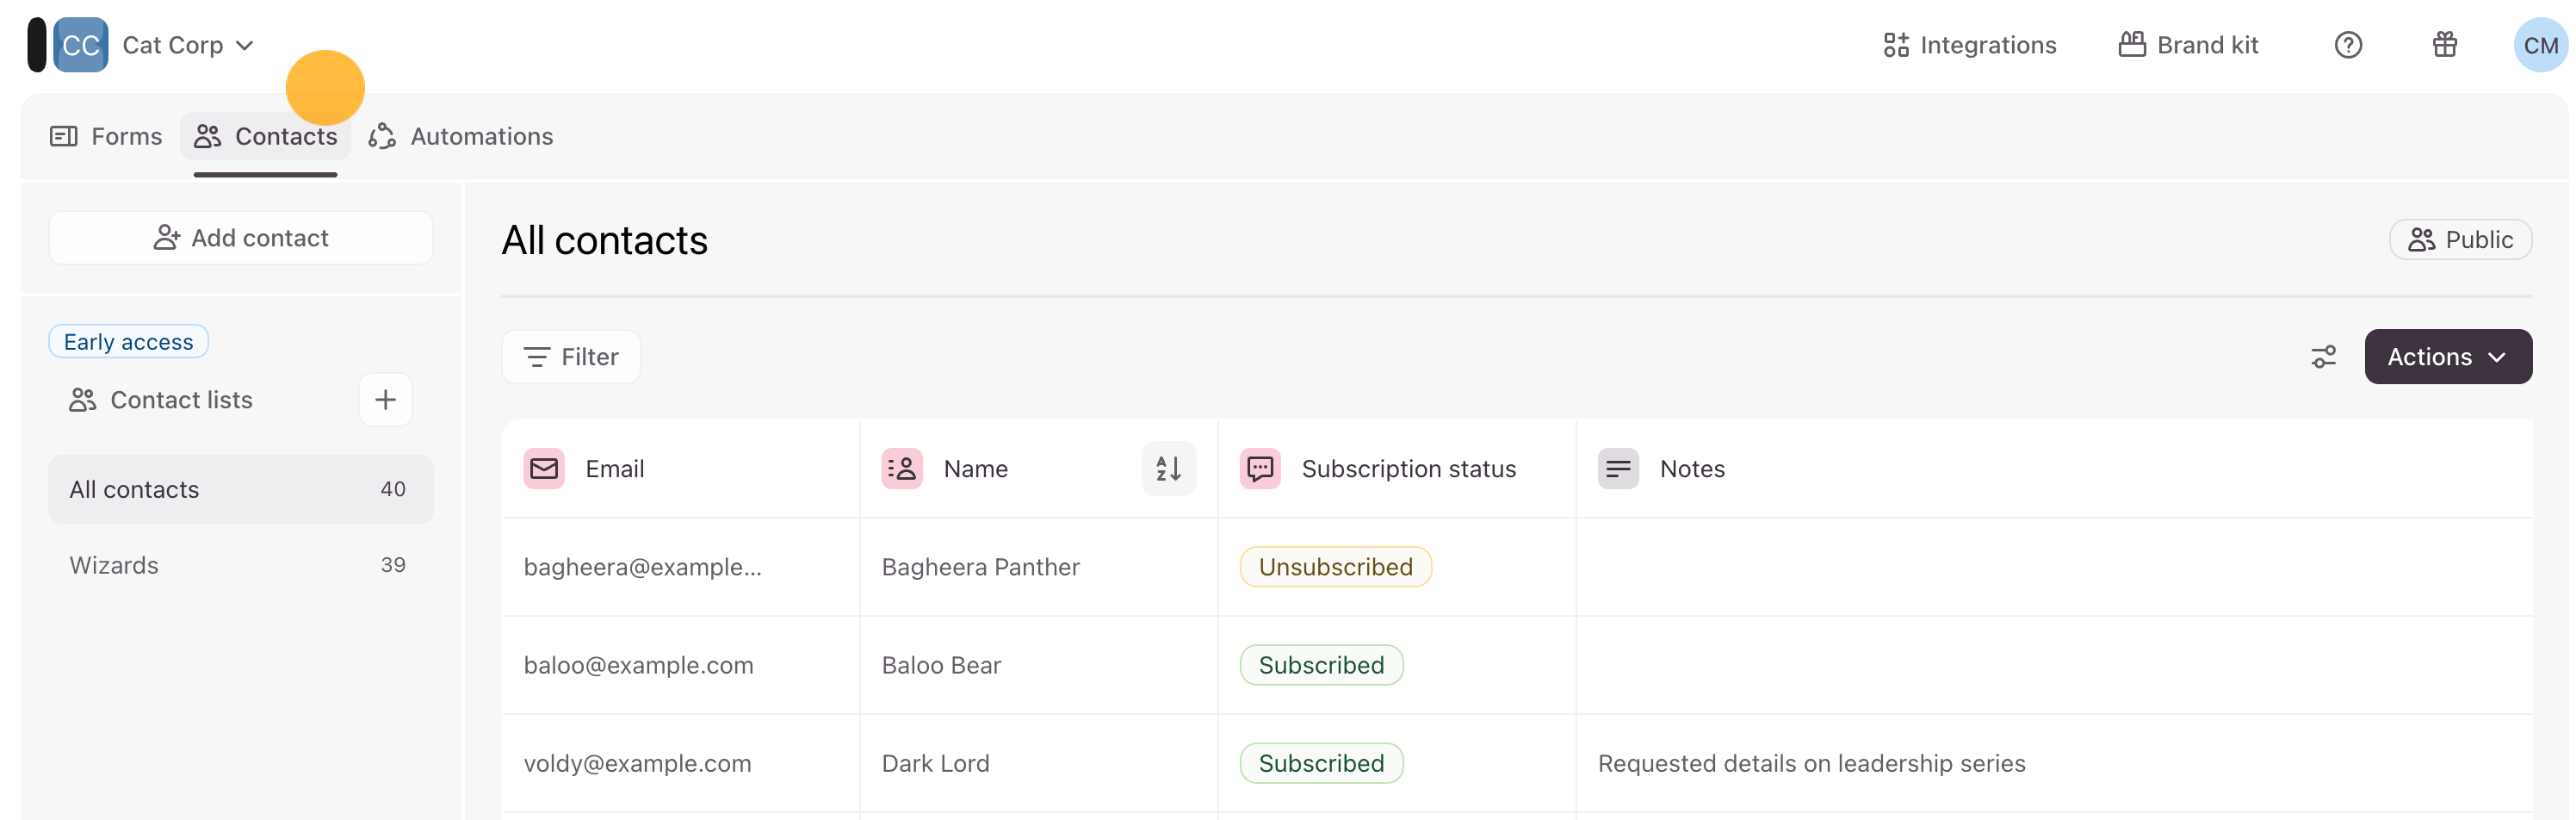
Task: Open the Brand kit page
Action: [x=2188, y=45]
